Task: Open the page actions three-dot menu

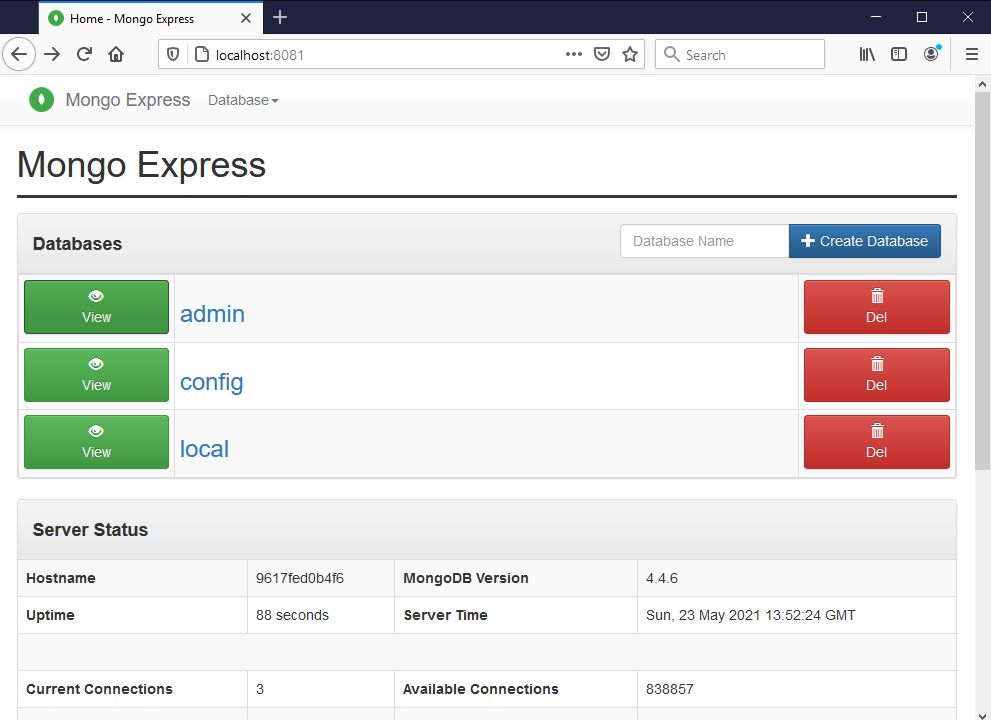Action: pyautogui.click(x=574, y=54)
